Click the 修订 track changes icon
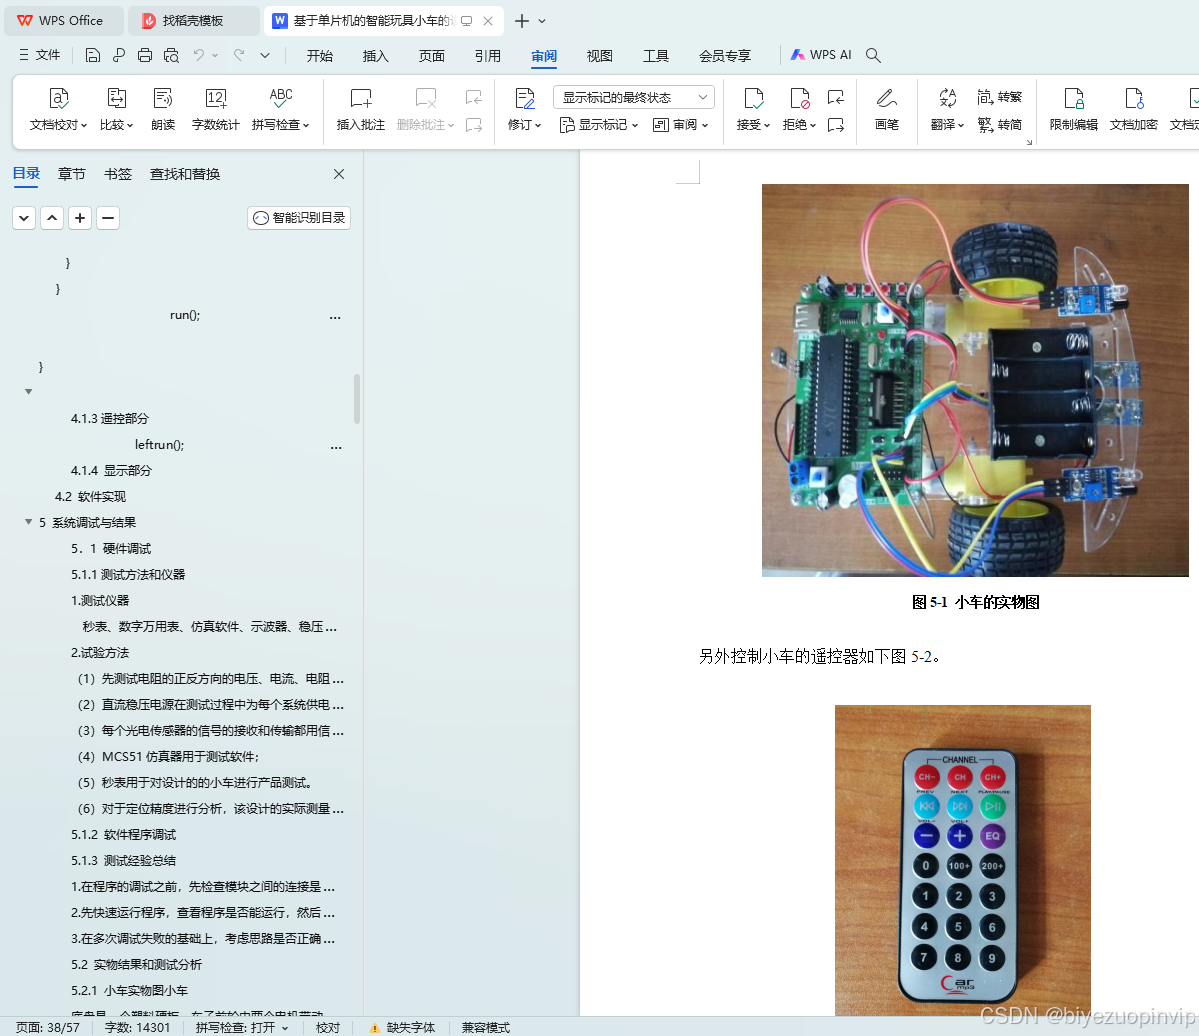 coord(525,98)
